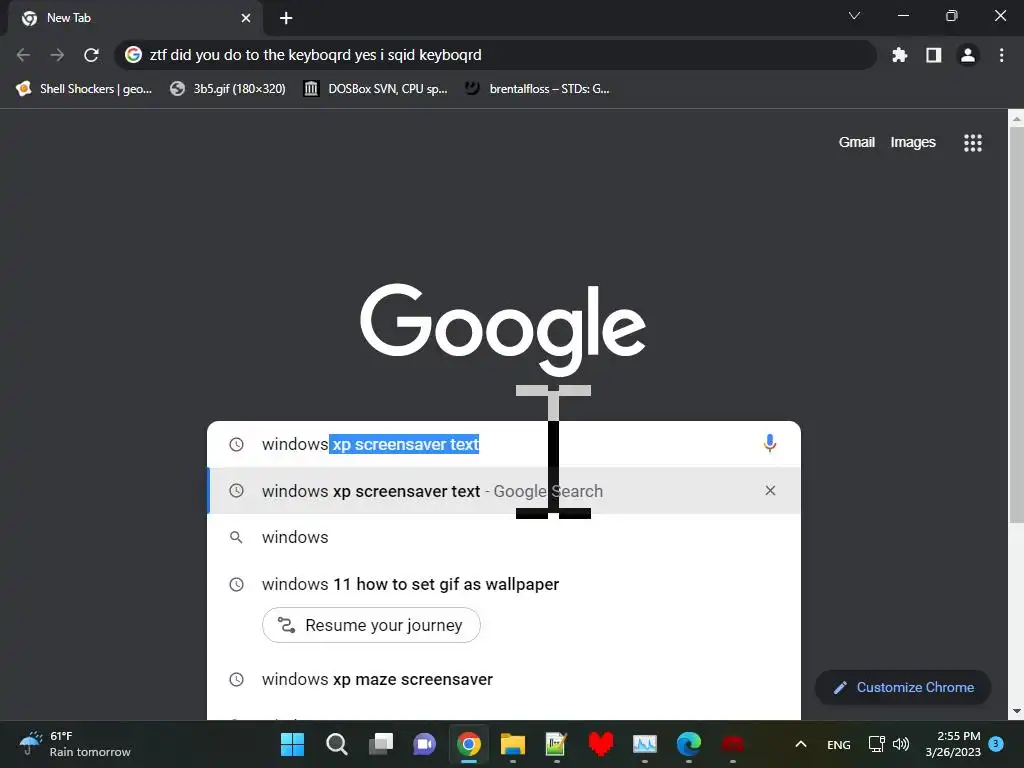1024x768 pixels.
Task: Click the Google icon in the address bar
Action: pyautogui.click(x=133, y=55)
